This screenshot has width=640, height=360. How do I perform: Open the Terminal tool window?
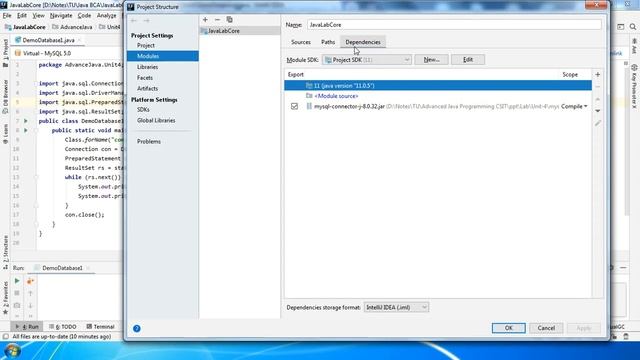(100, 327)
